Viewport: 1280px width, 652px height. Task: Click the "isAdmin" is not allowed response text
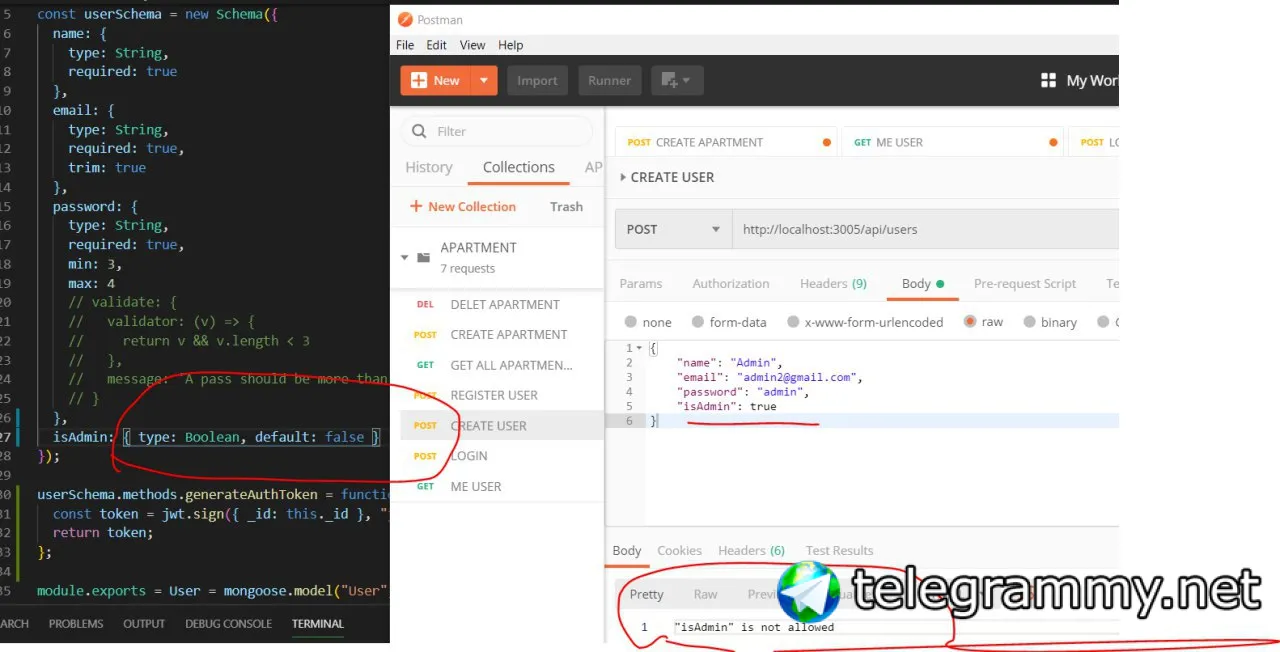pos(754,627)
